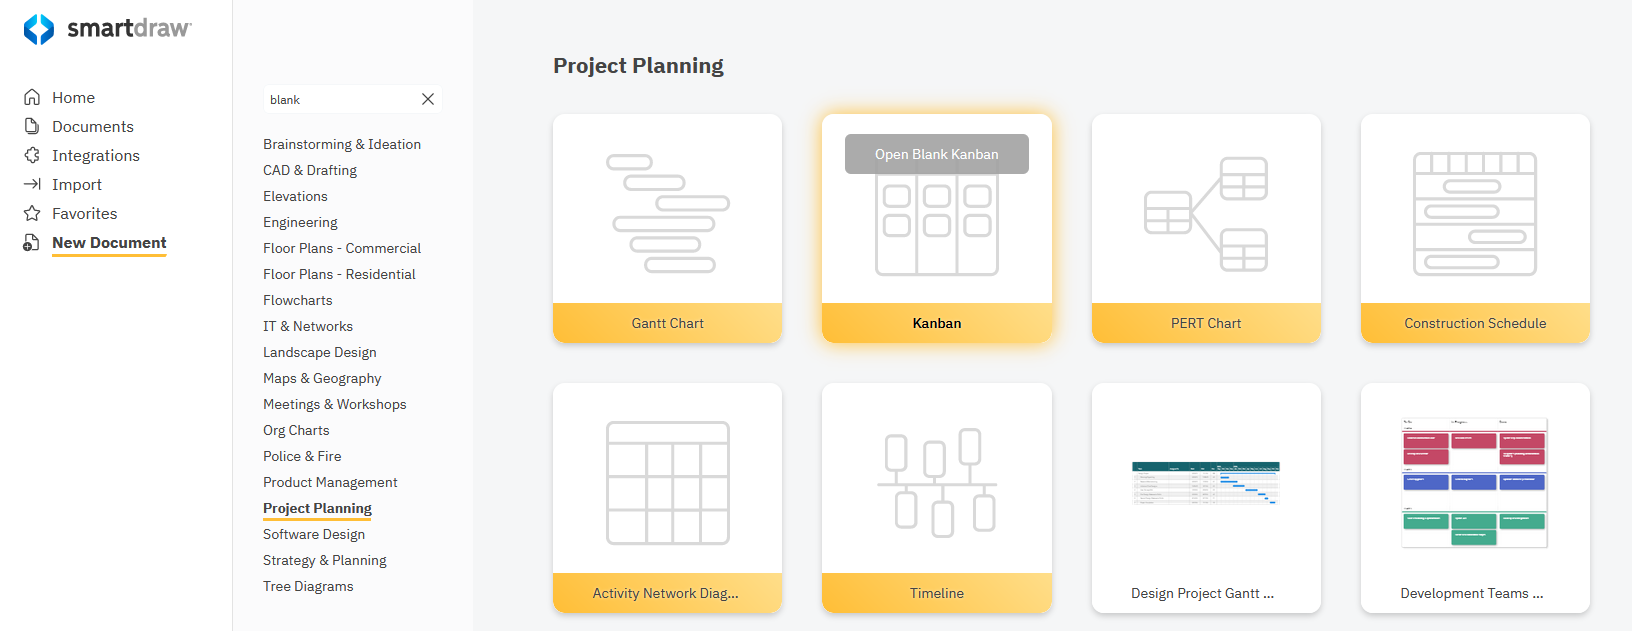1632x631 pixels.
Task: Open the Gantt Chart template
Action: tap(667, 228)
